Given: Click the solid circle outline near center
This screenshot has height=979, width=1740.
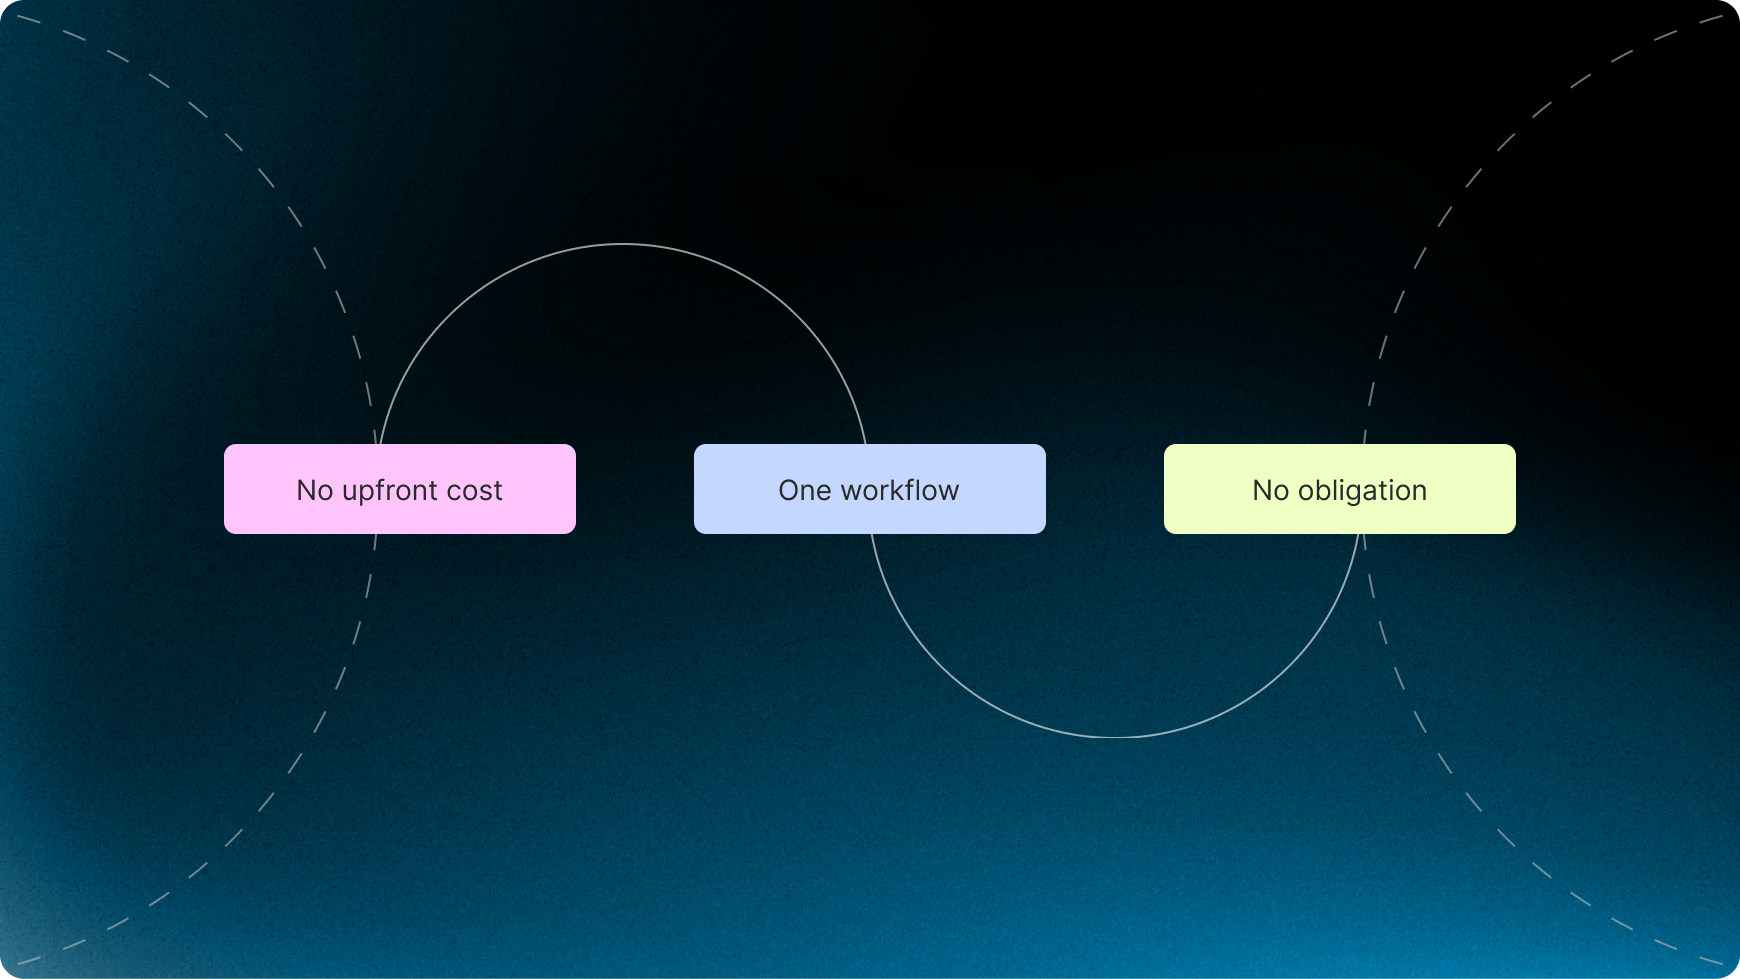Looking at the screenshot, I should pyautogui.click(x=622, y=244).
